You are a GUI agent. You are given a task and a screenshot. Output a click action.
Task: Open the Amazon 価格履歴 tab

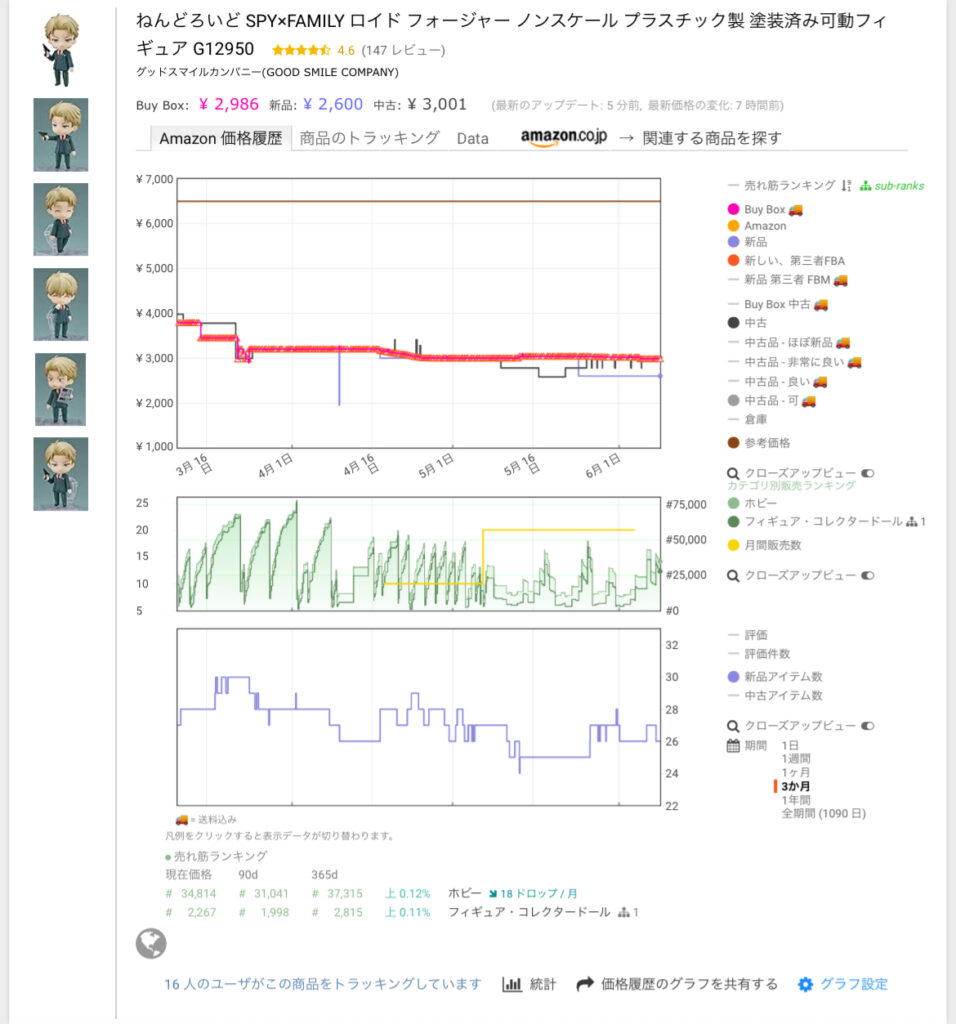click(x=221, y=138)
